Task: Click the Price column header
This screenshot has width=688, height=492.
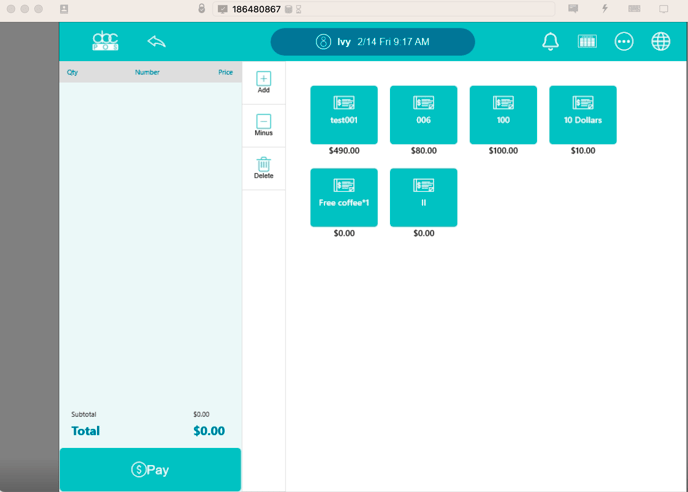Action: [226, 72]
